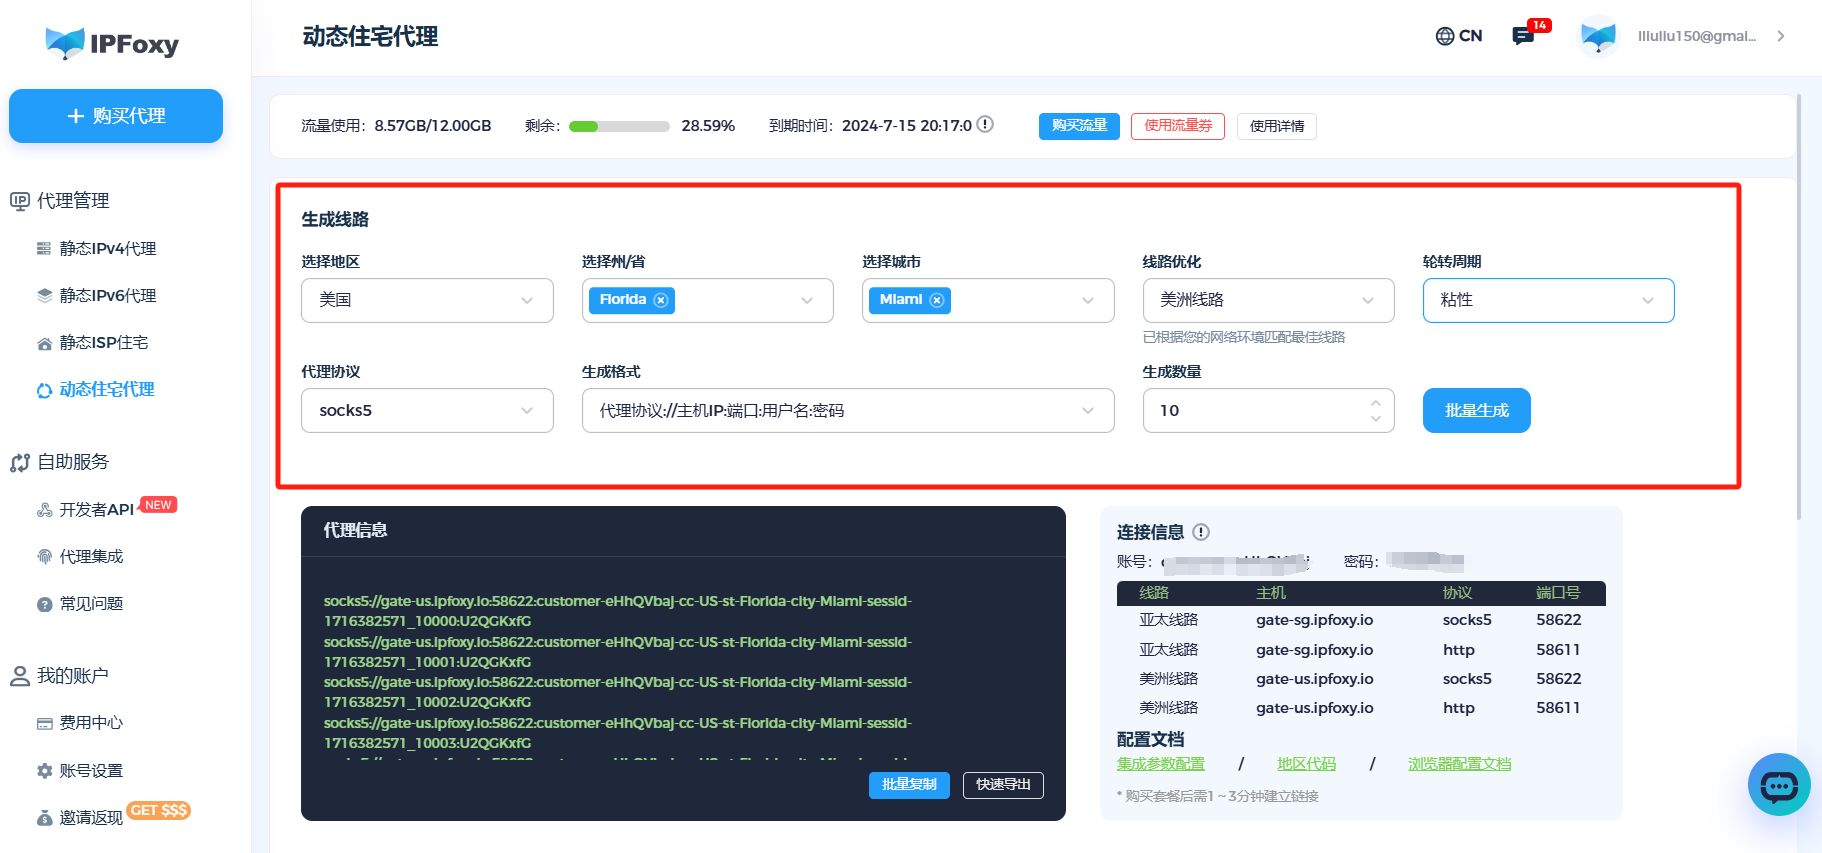Click the remaining traffic progress bar
This screenshot has width=1822, height=853.
point(618,126)
